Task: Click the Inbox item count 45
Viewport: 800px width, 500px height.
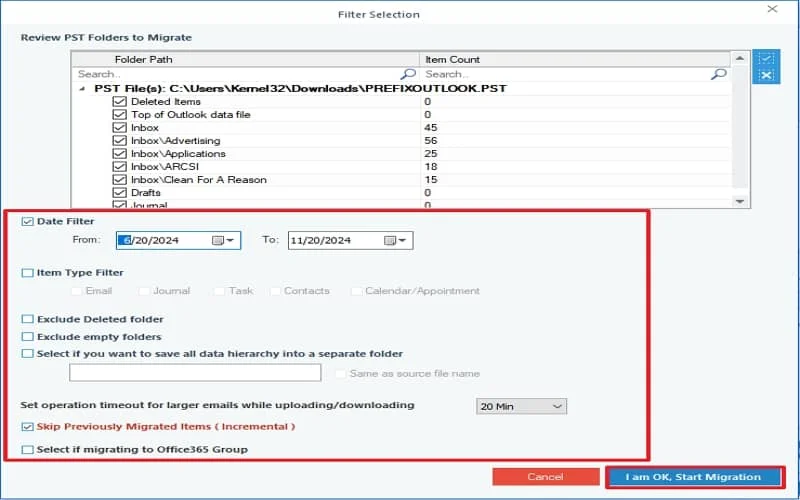Action: coord(431,128)
